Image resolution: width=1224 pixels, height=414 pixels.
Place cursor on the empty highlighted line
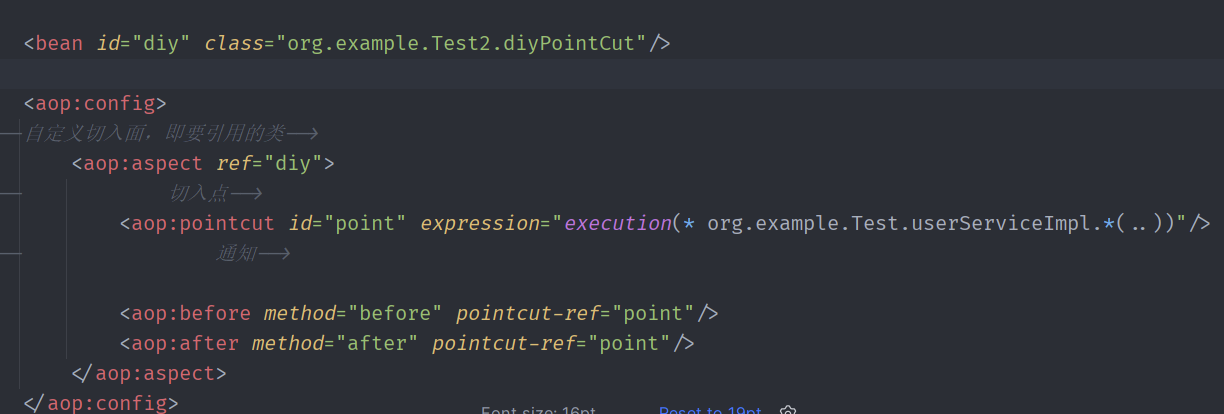[600, 74]
